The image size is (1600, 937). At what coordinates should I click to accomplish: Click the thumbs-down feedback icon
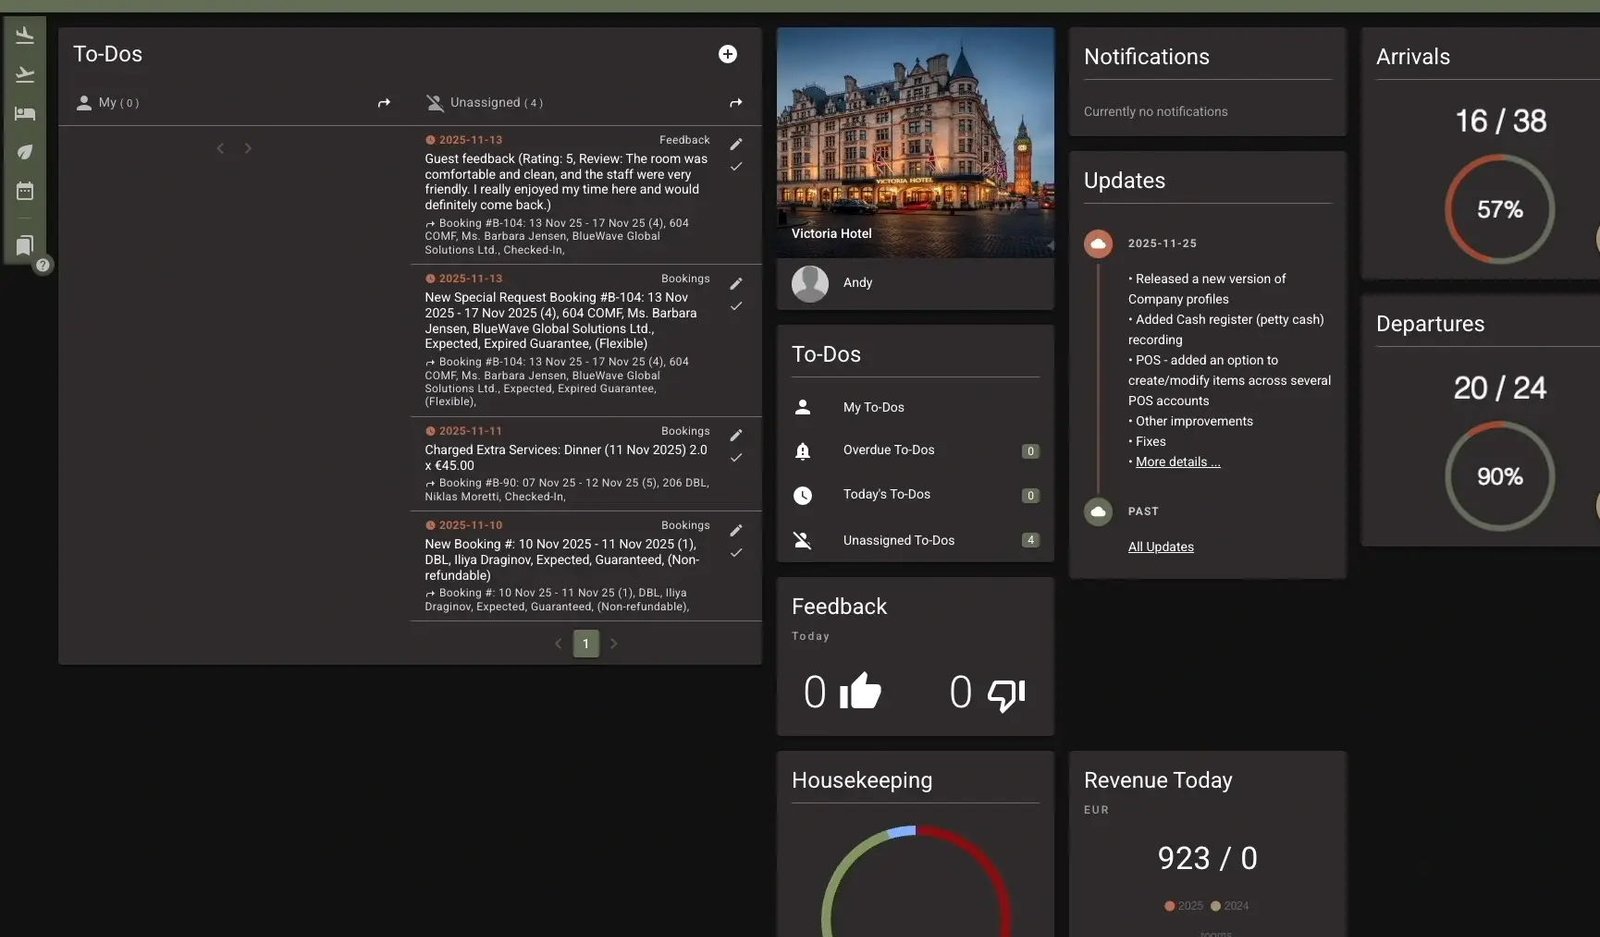1006,693
